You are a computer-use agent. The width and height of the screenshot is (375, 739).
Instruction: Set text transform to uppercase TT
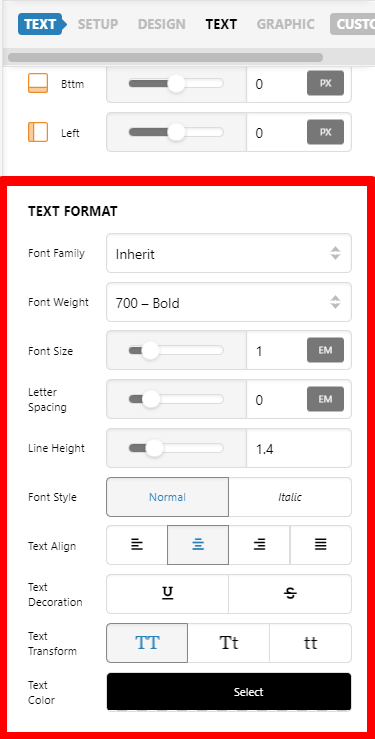tap(147, 643)
